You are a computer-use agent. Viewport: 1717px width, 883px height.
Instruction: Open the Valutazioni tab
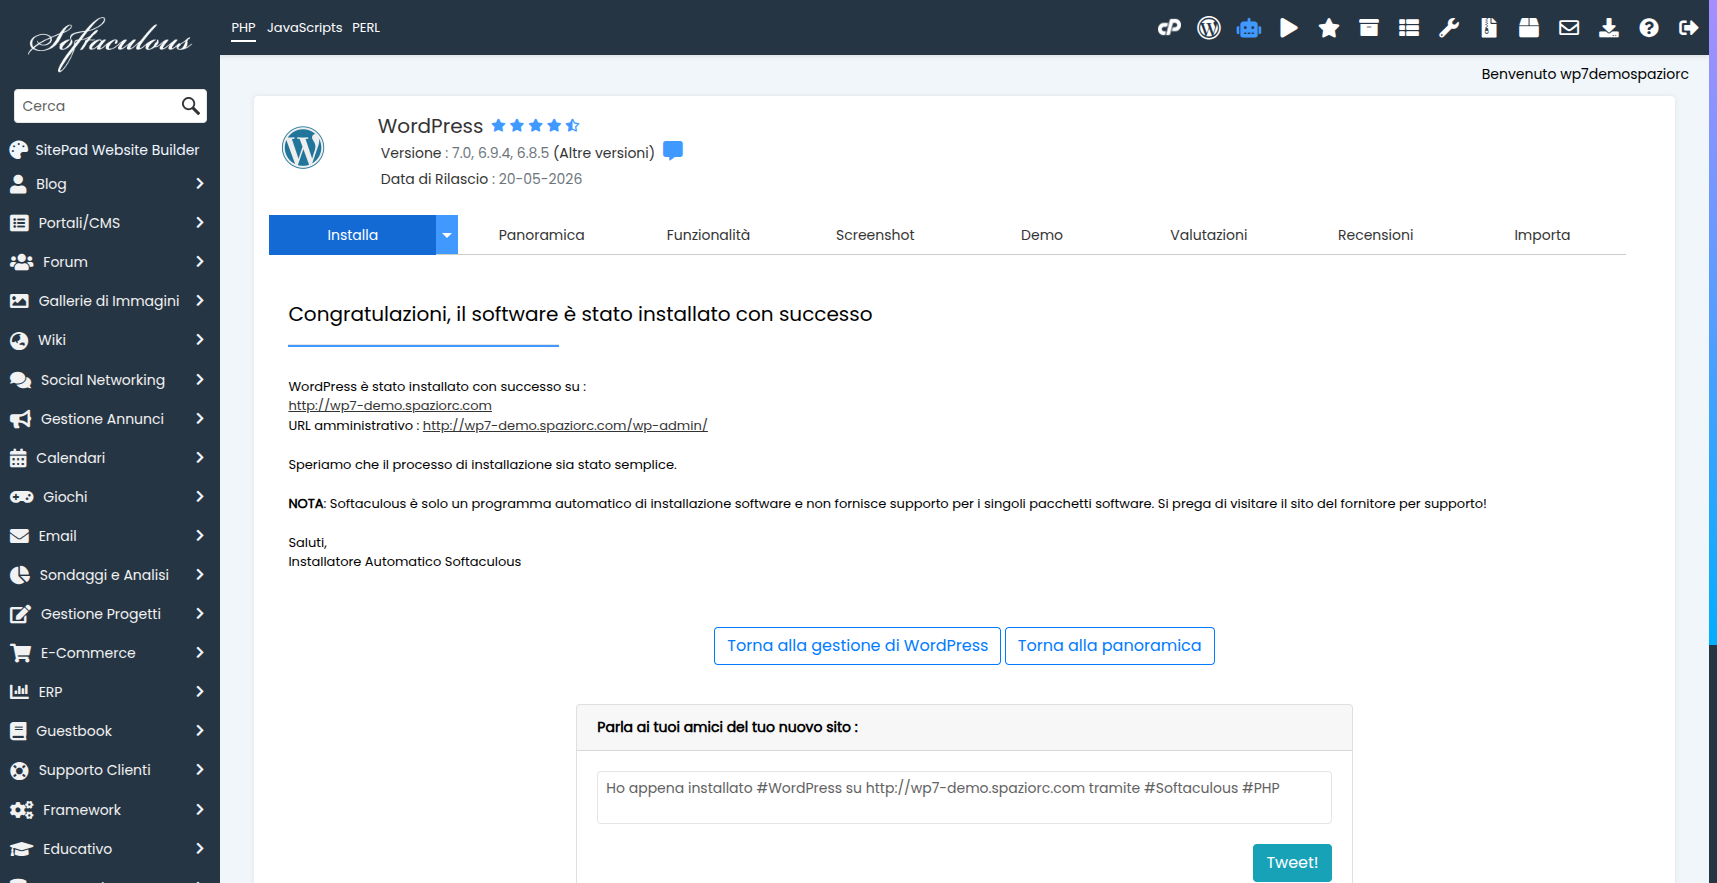click(1209, 235)
